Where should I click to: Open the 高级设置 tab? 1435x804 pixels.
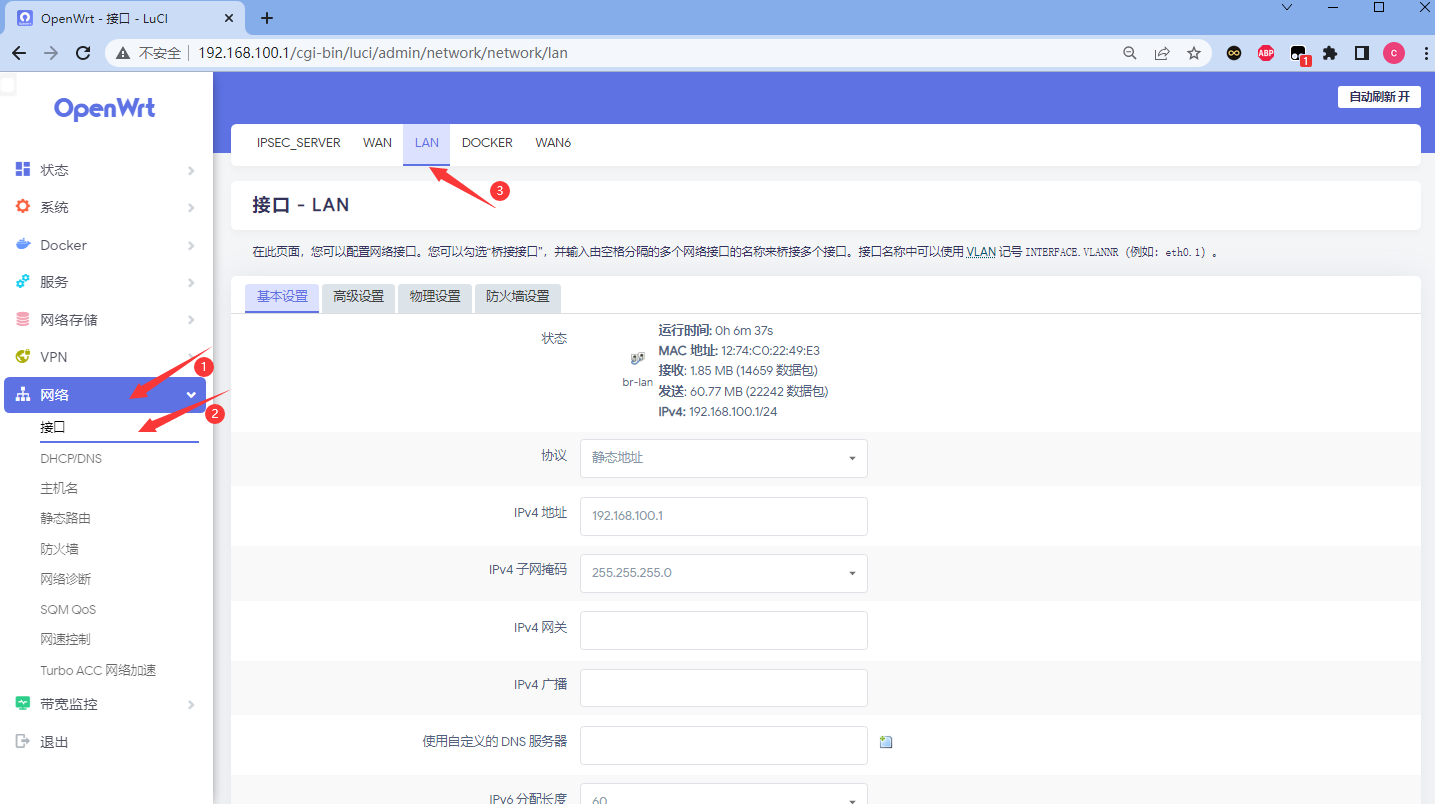(359, 297)
